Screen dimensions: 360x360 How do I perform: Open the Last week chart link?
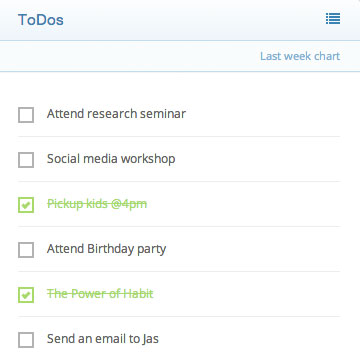[x=300, y=56]
